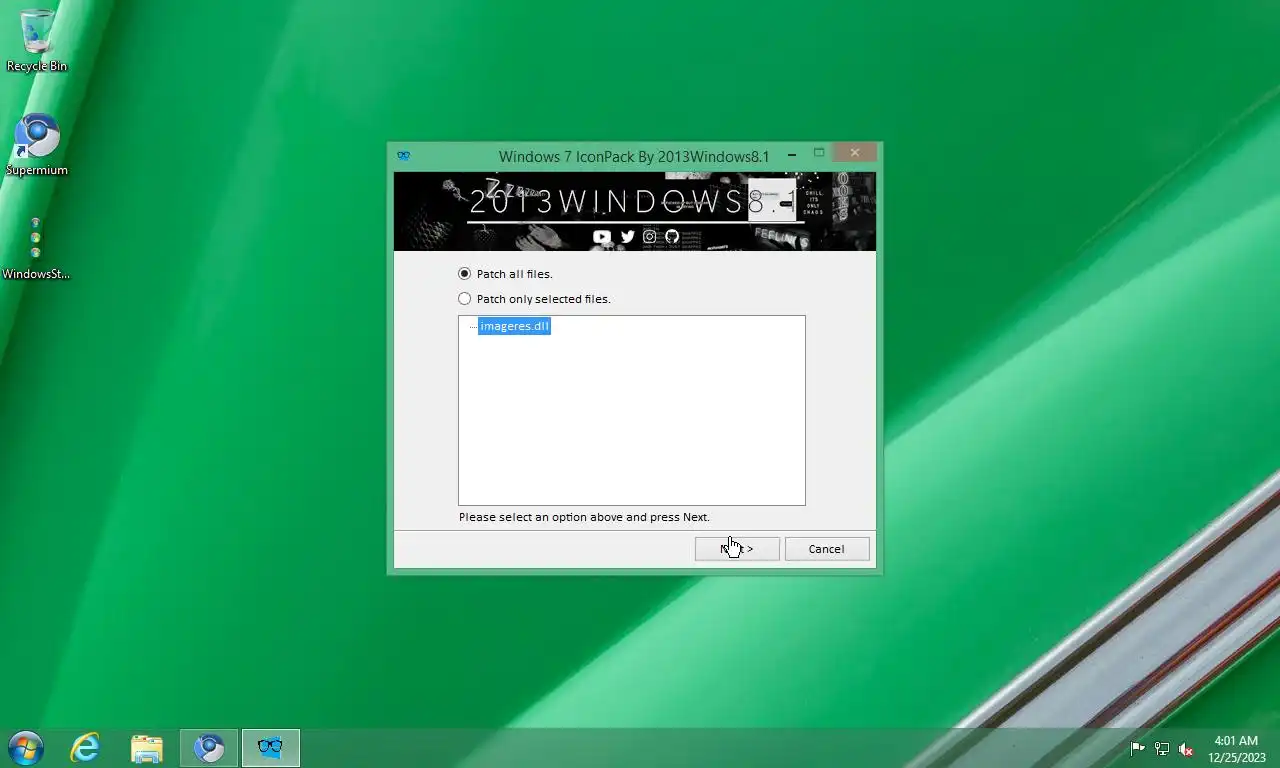Click GitHub icon in installer banner

pos(672,237)
